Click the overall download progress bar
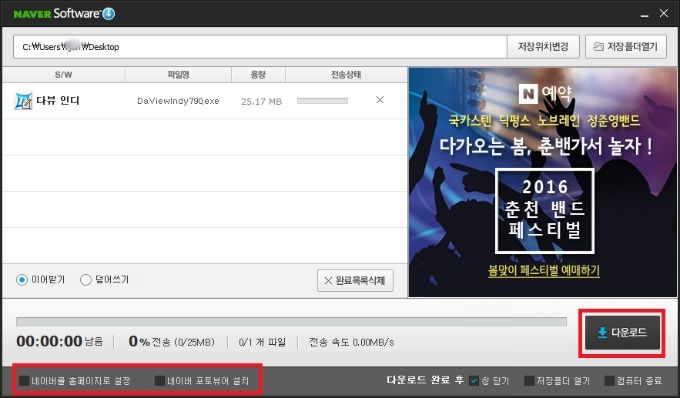Screen dimensions: 680x398 click(291, 321)
